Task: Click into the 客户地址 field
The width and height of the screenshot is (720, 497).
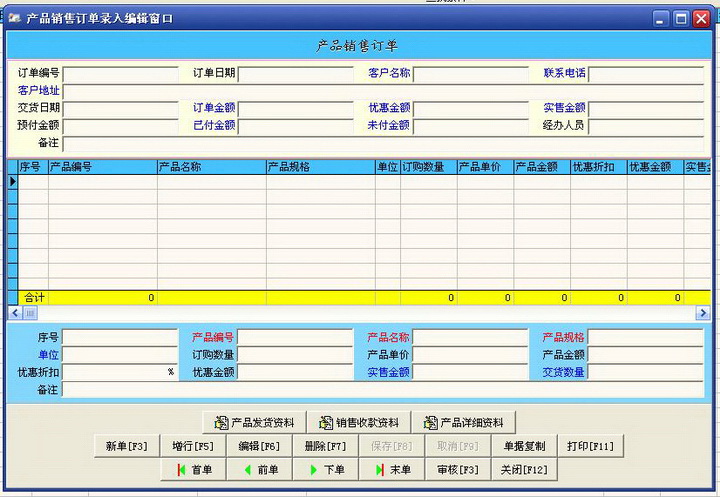Action: click(383, 91)
